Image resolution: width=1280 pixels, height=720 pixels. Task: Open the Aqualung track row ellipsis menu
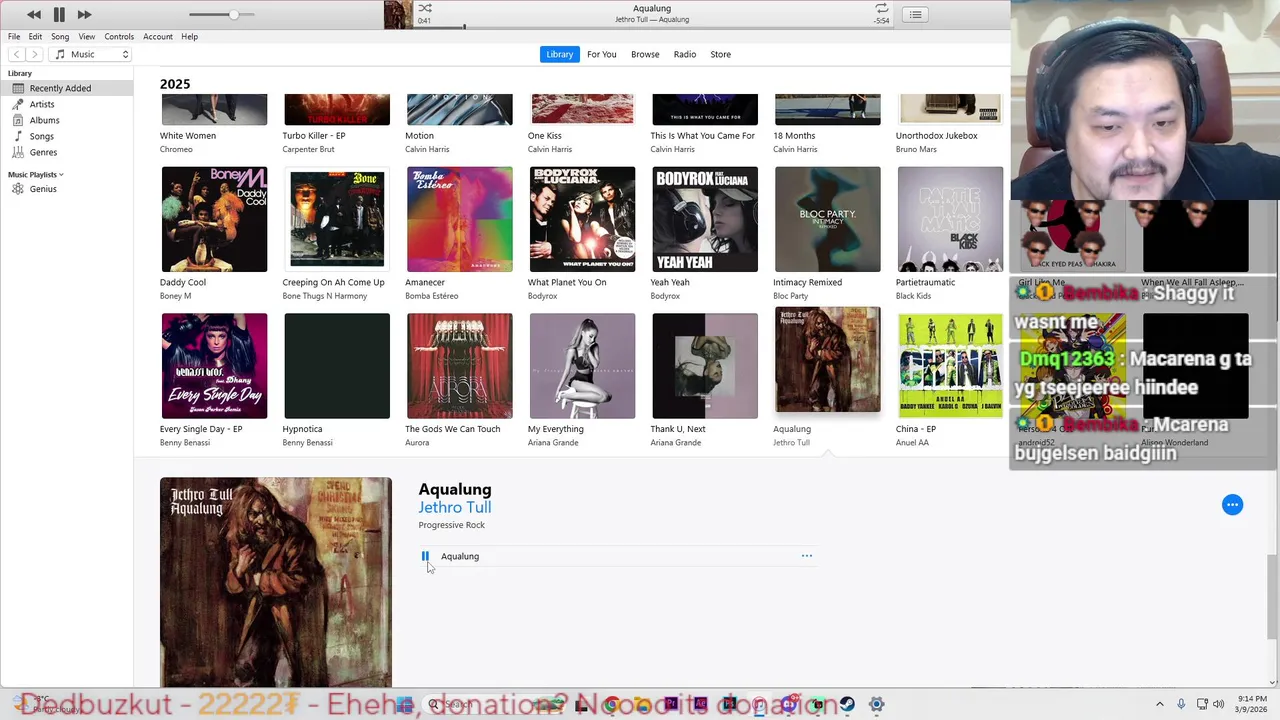tap(807, 556)
